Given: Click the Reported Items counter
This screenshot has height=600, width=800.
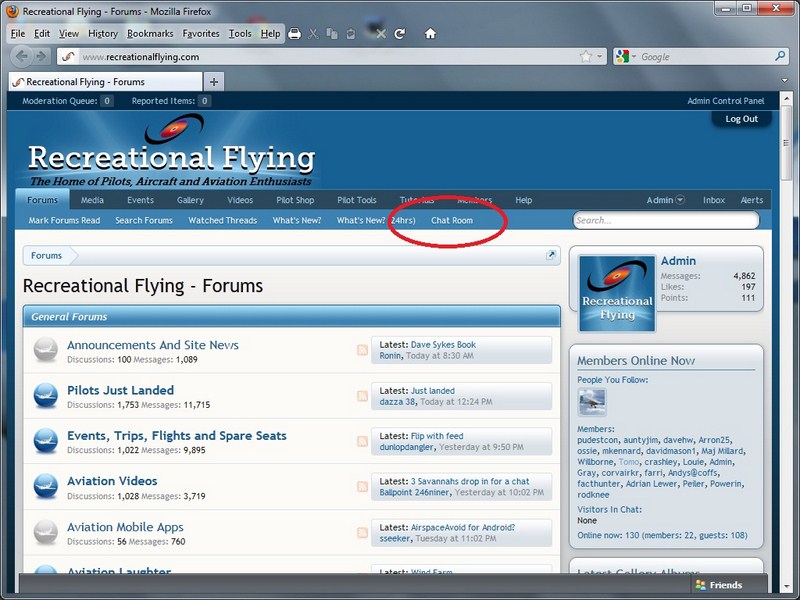Looking at the screenshot, I should click(205, 101).
